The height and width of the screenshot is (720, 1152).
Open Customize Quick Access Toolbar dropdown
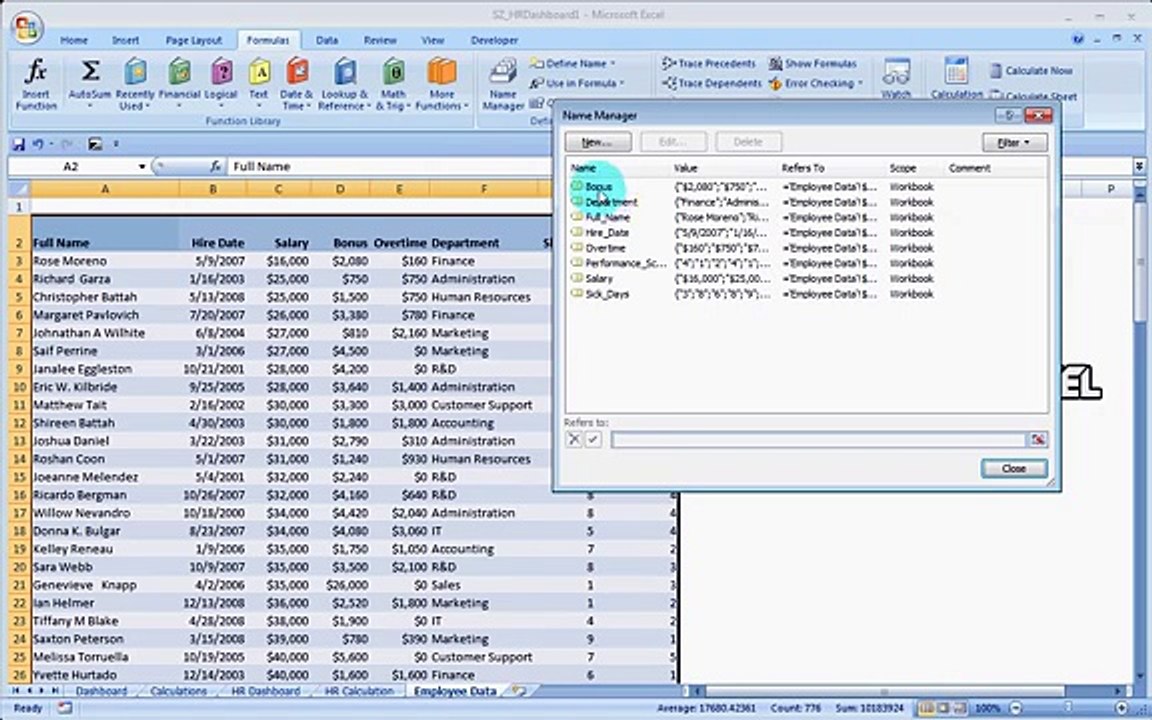[x=115, y=144]
